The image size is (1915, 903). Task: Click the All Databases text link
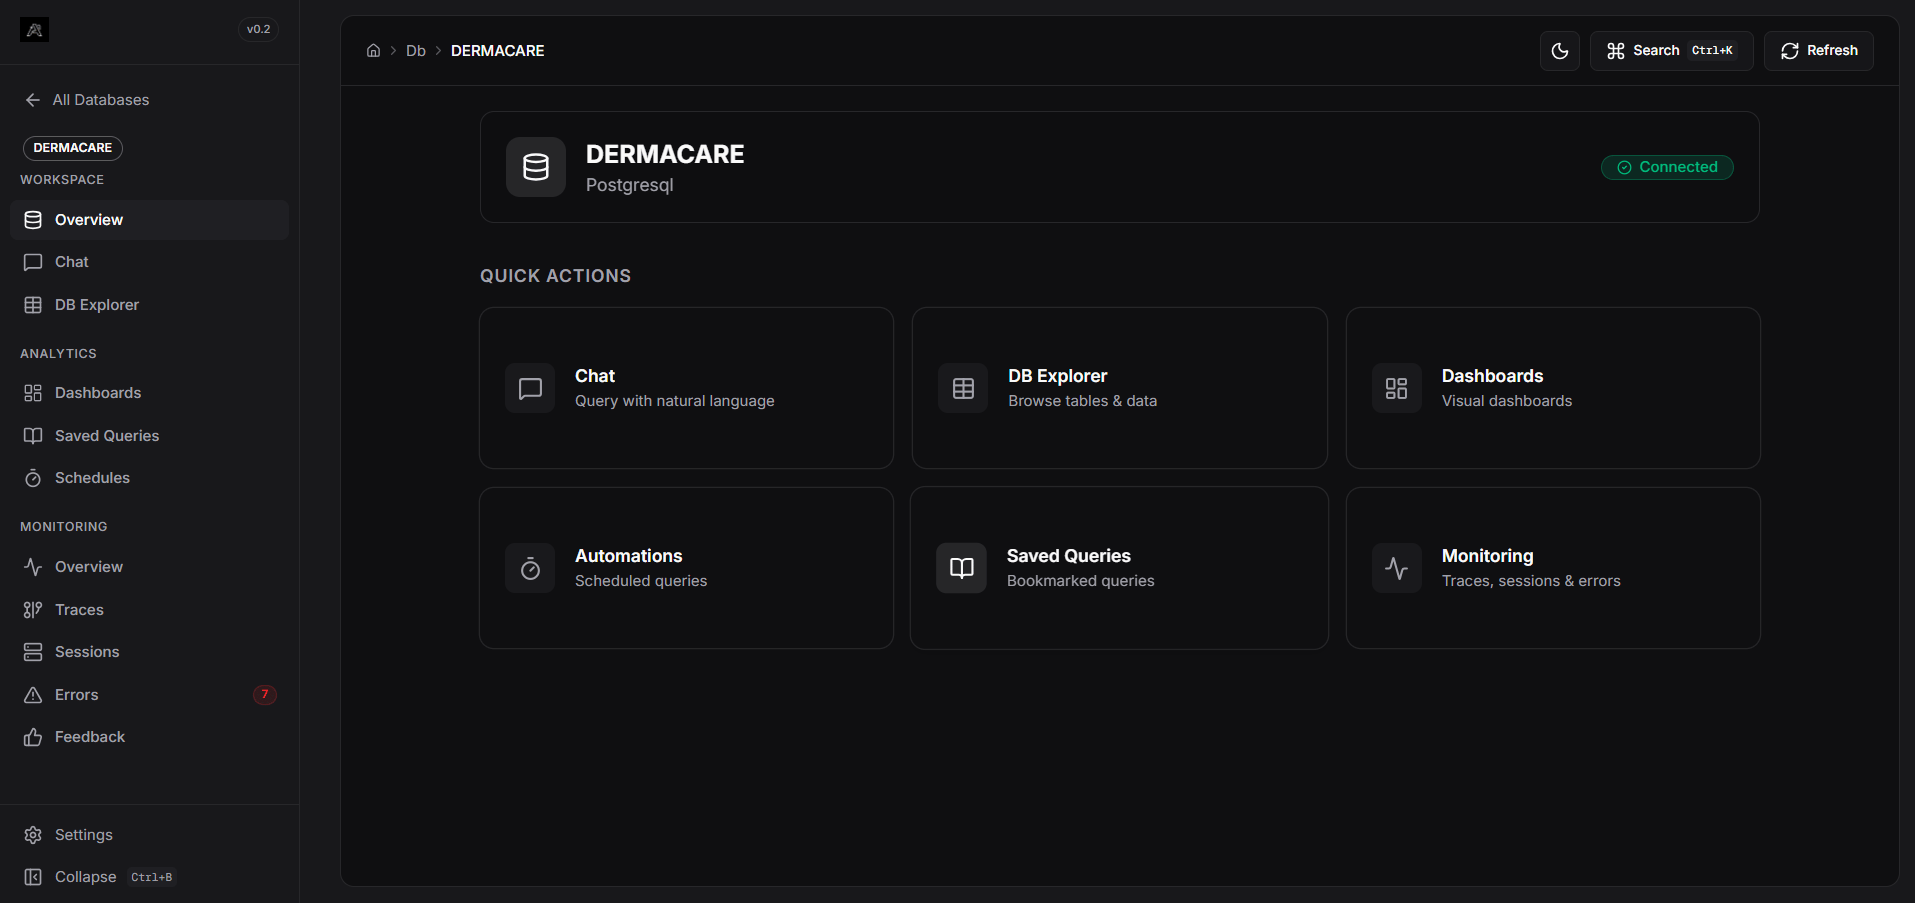pyautogui.click(x=101, y=100)
